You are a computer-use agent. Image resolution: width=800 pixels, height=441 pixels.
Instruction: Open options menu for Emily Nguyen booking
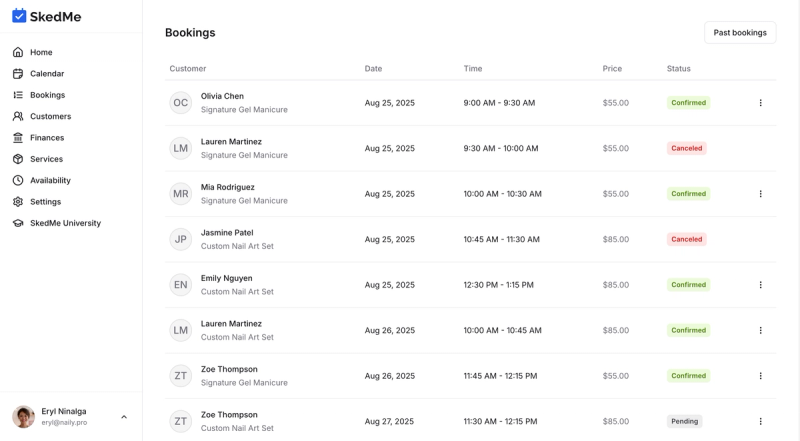pos(760,285)
